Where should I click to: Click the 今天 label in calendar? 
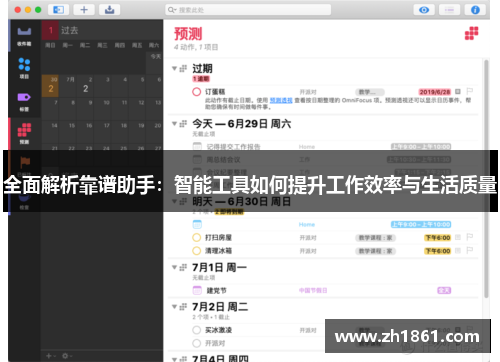click(x=155, y=56)
